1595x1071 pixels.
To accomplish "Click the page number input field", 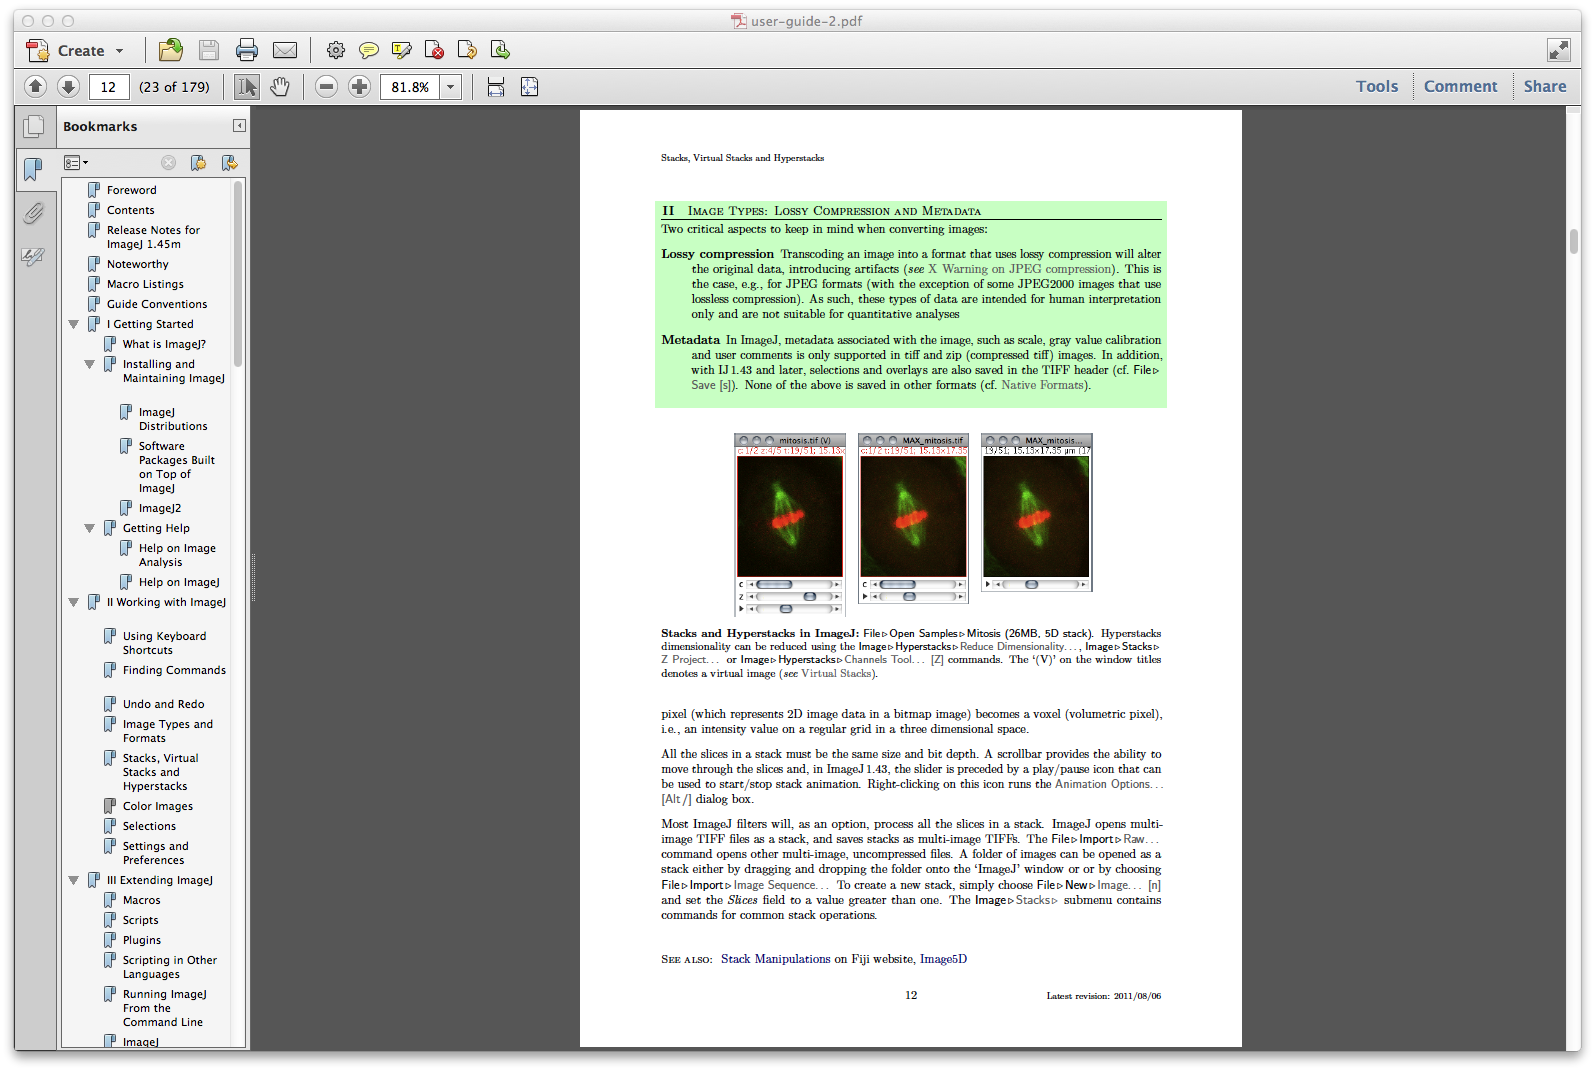I will [x=108, y=87].
